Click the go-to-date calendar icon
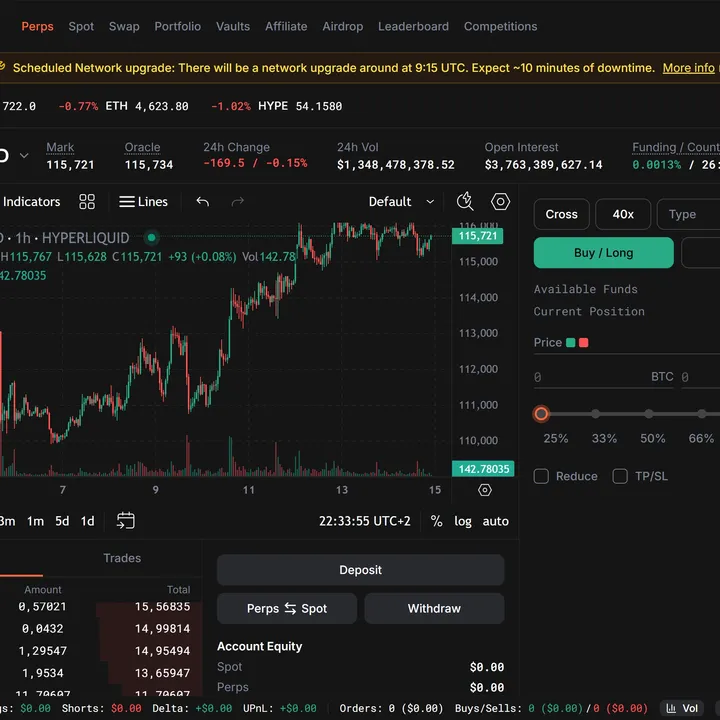 [126, 520]
